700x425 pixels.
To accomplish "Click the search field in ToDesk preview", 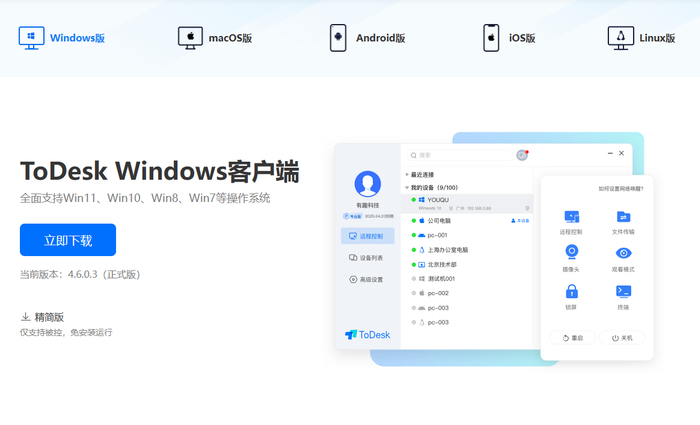I will (459, 155).
